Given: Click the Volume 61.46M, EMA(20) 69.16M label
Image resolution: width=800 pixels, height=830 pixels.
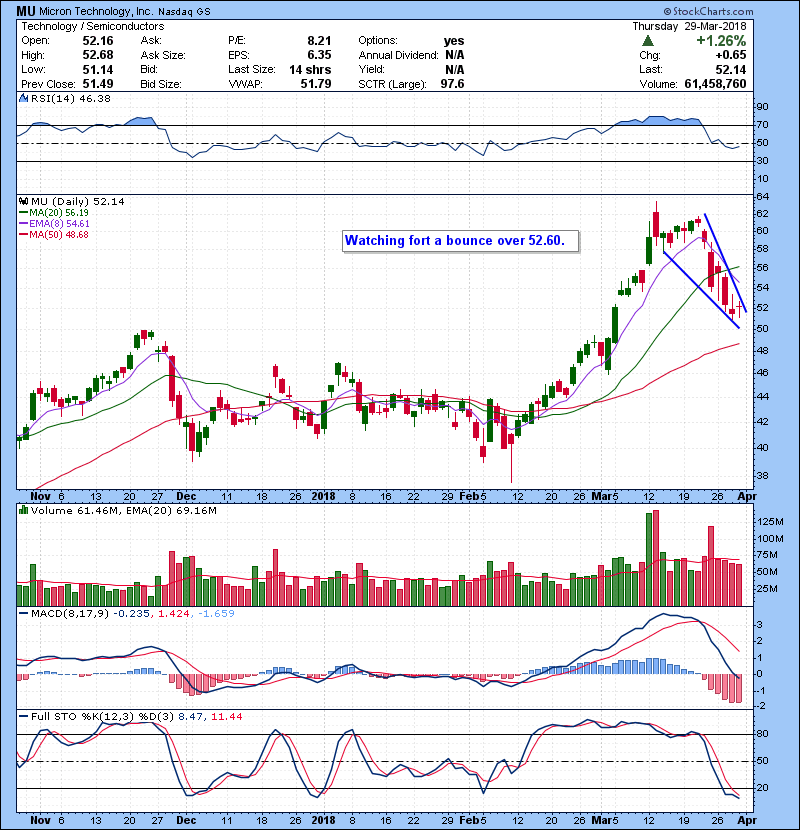Looking at the screenshot, I should point(124,511).
